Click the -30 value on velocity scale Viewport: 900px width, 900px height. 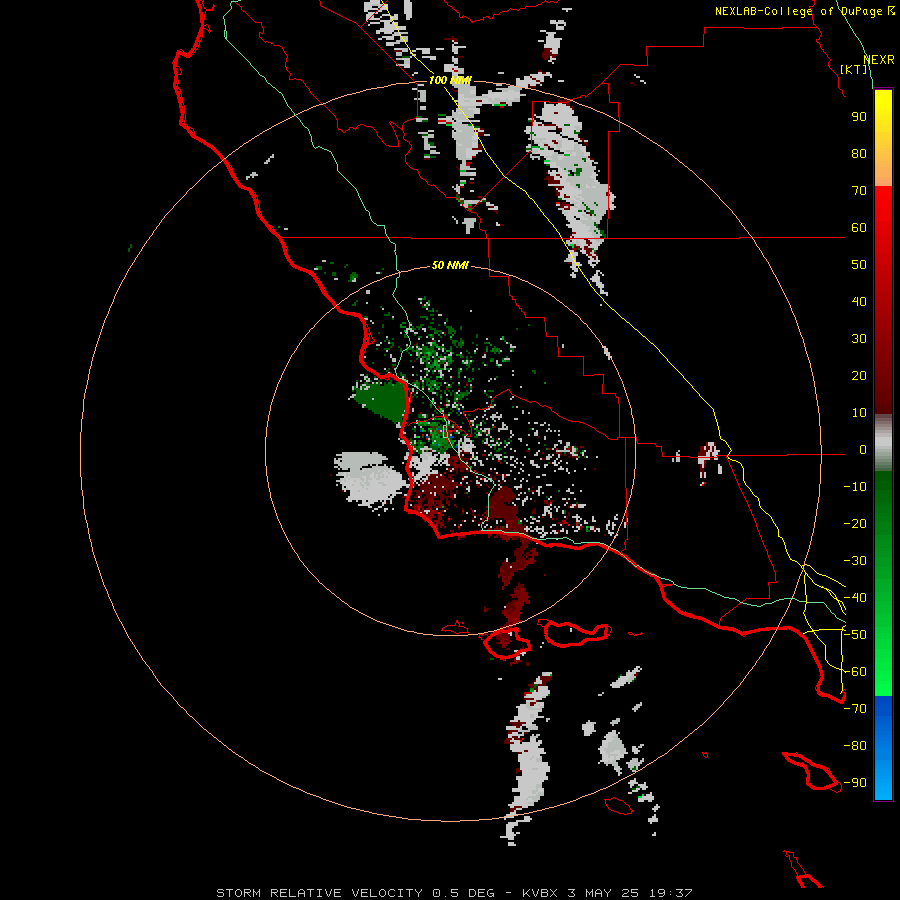(855, 561)
